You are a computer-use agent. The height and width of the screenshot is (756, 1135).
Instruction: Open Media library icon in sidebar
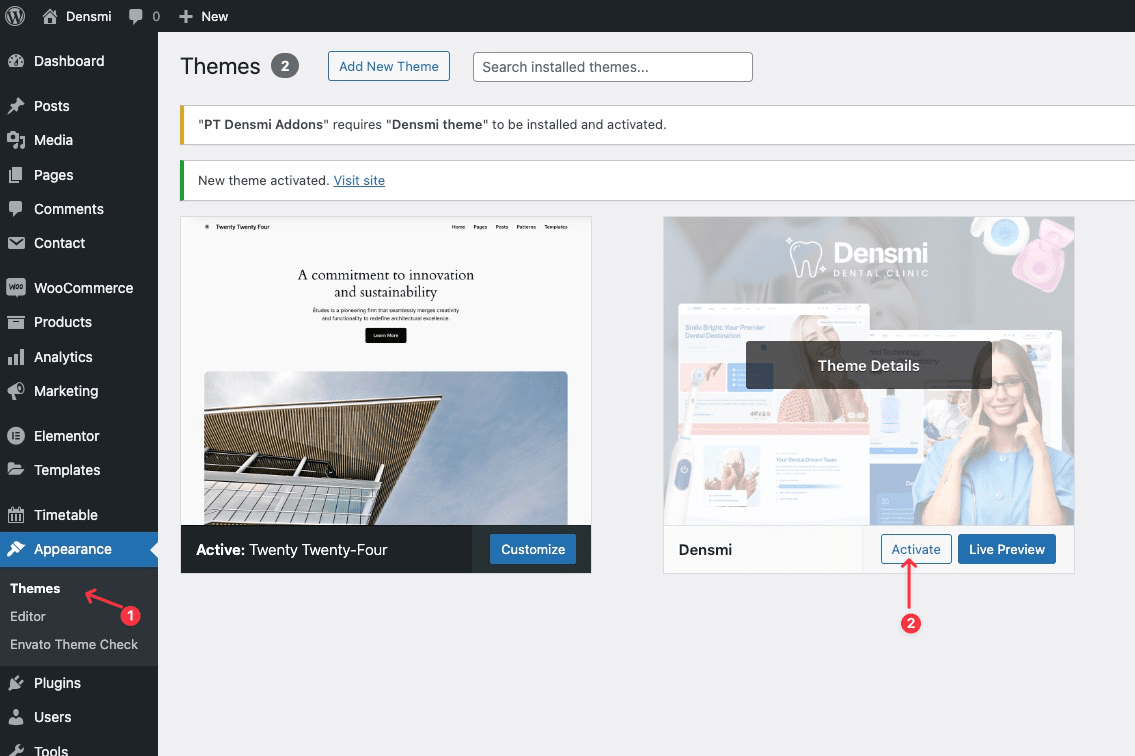point(16,140)
